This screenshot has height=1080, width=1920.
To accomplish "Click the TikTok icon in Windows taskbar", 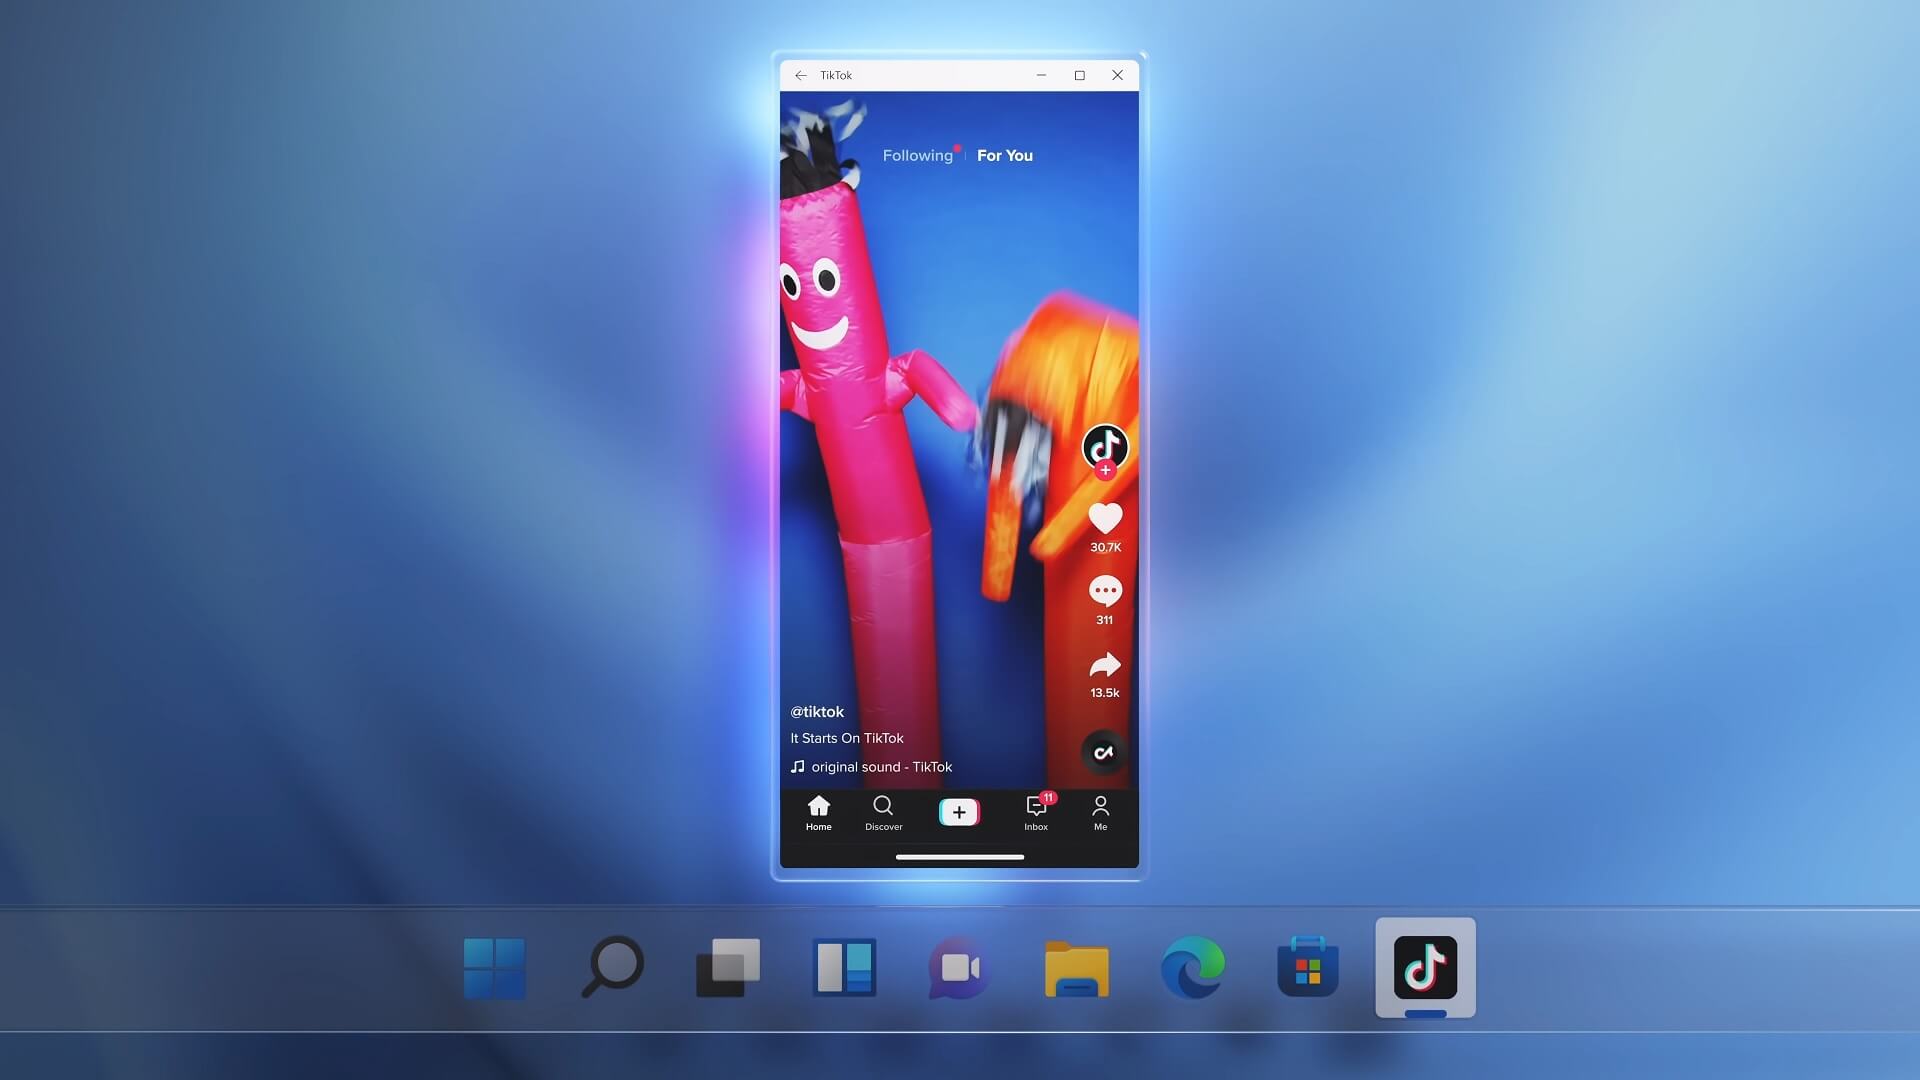I will pos(1424,968).
